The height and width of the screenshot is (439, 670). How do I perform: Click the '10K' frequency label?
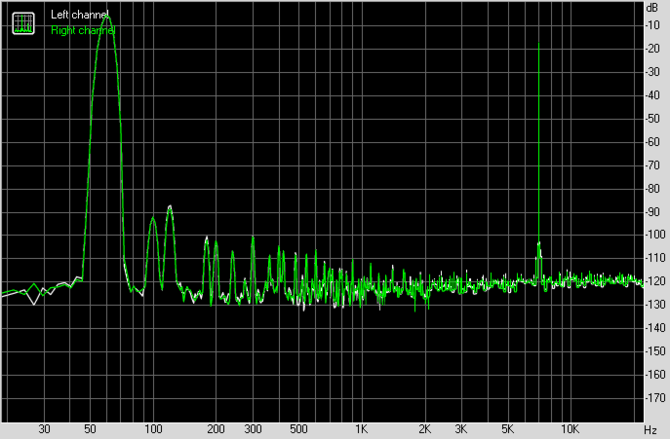pos(570,429)
